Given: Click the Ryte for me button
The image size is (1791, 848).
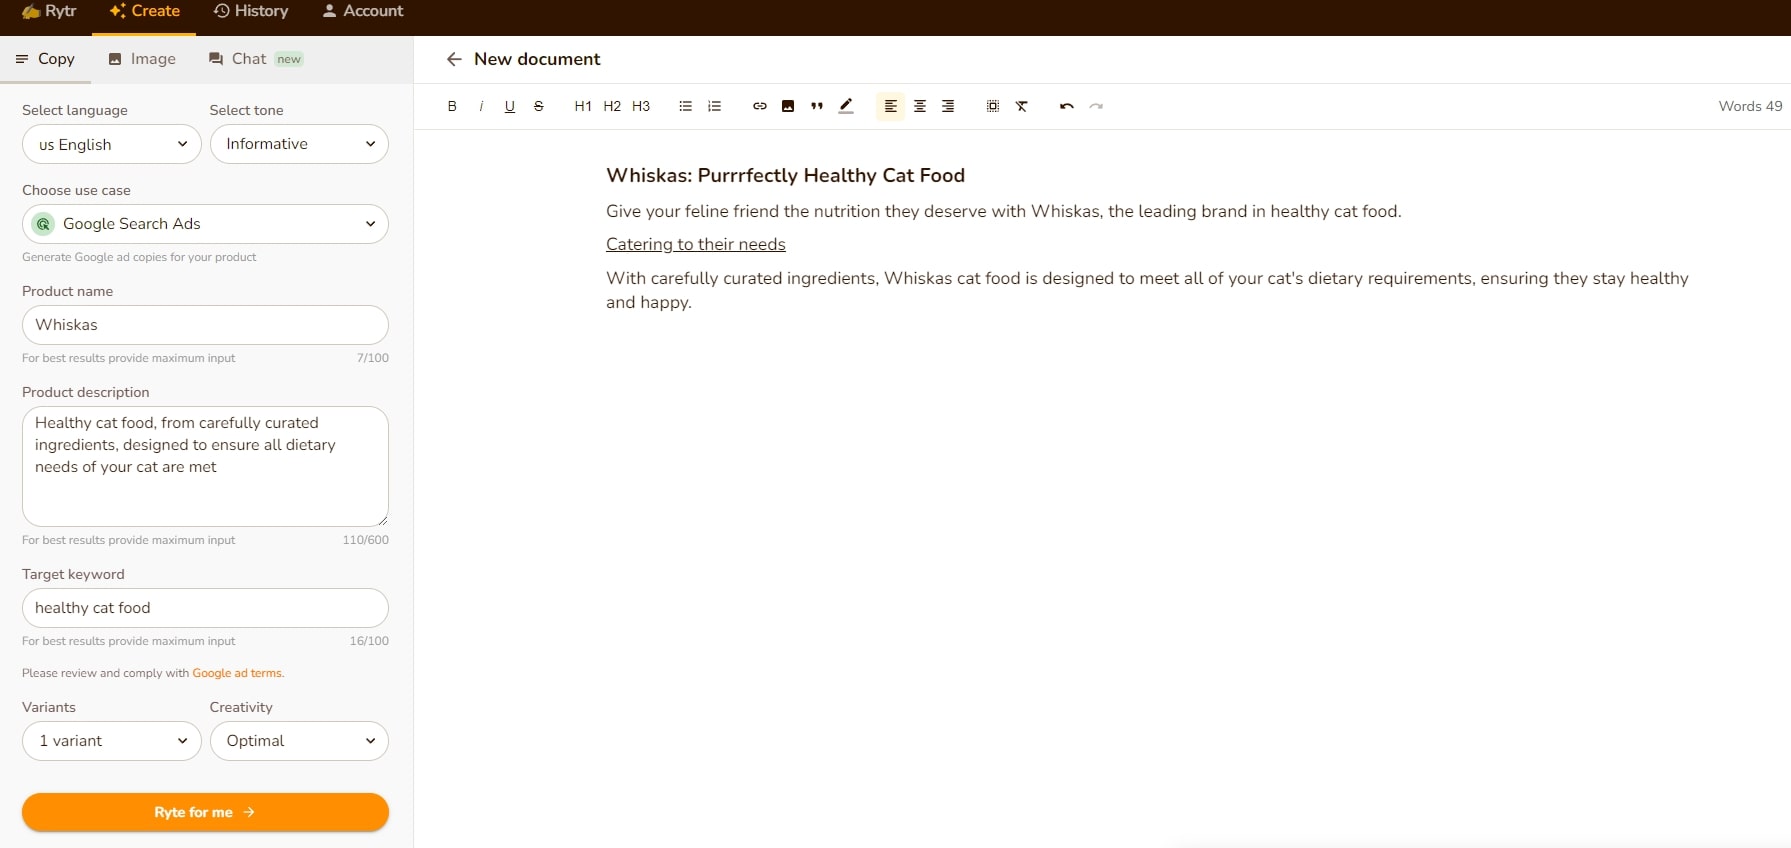Looking at the screenshot, I should (205, 812).
